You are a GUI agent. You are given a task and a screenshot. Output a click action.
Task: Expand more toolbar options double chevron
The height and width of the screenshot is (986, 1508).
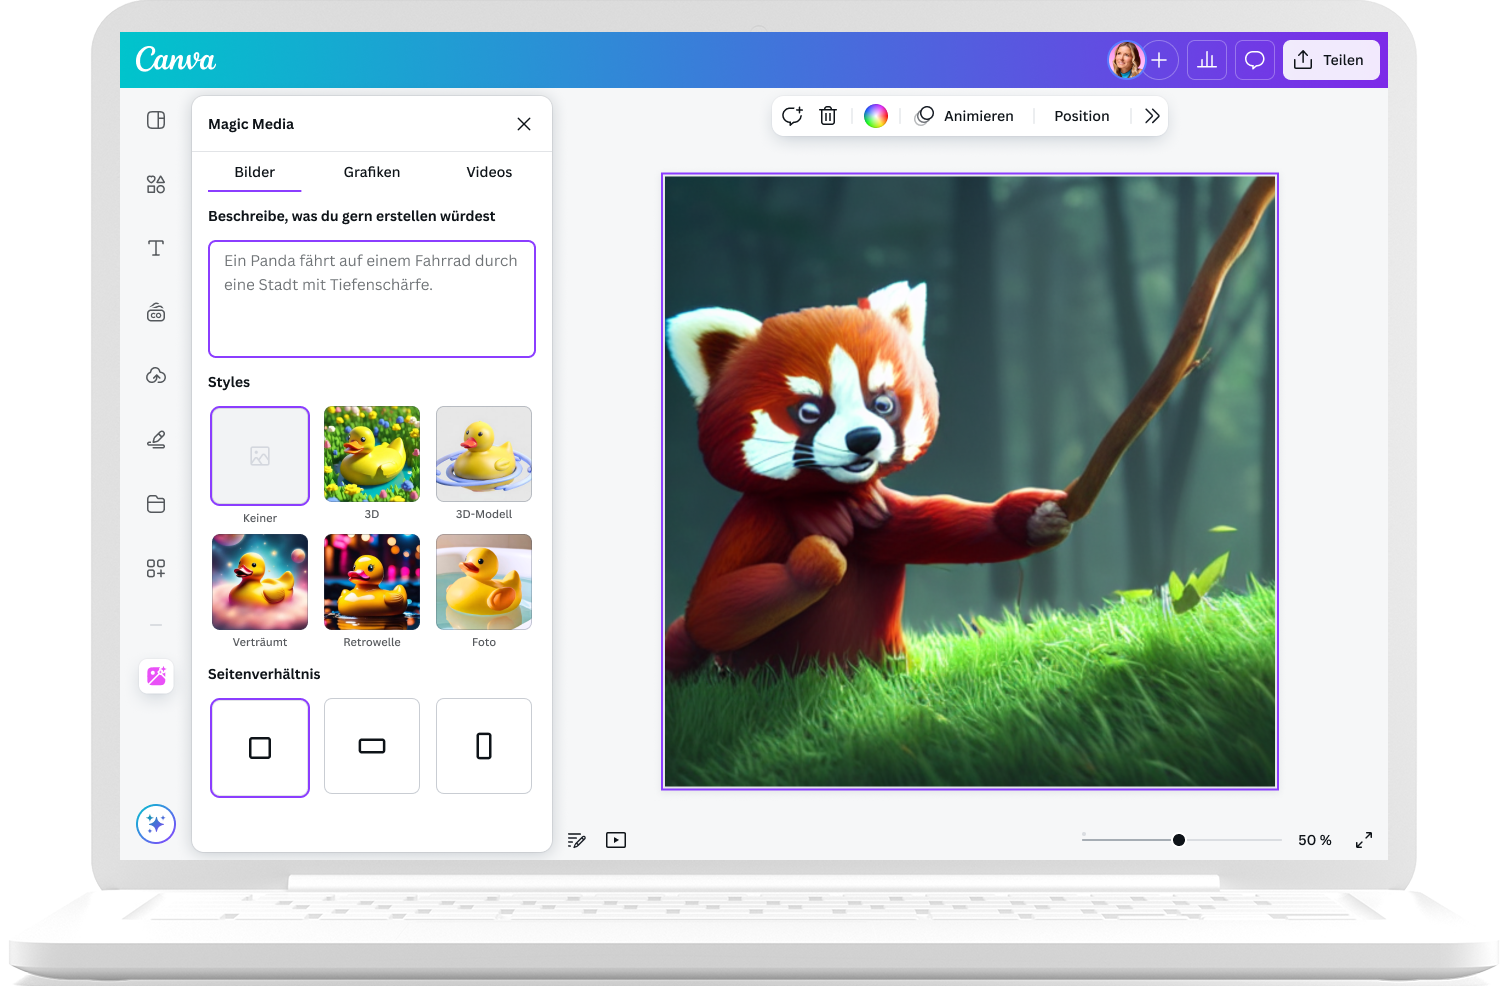[1152, 116]
